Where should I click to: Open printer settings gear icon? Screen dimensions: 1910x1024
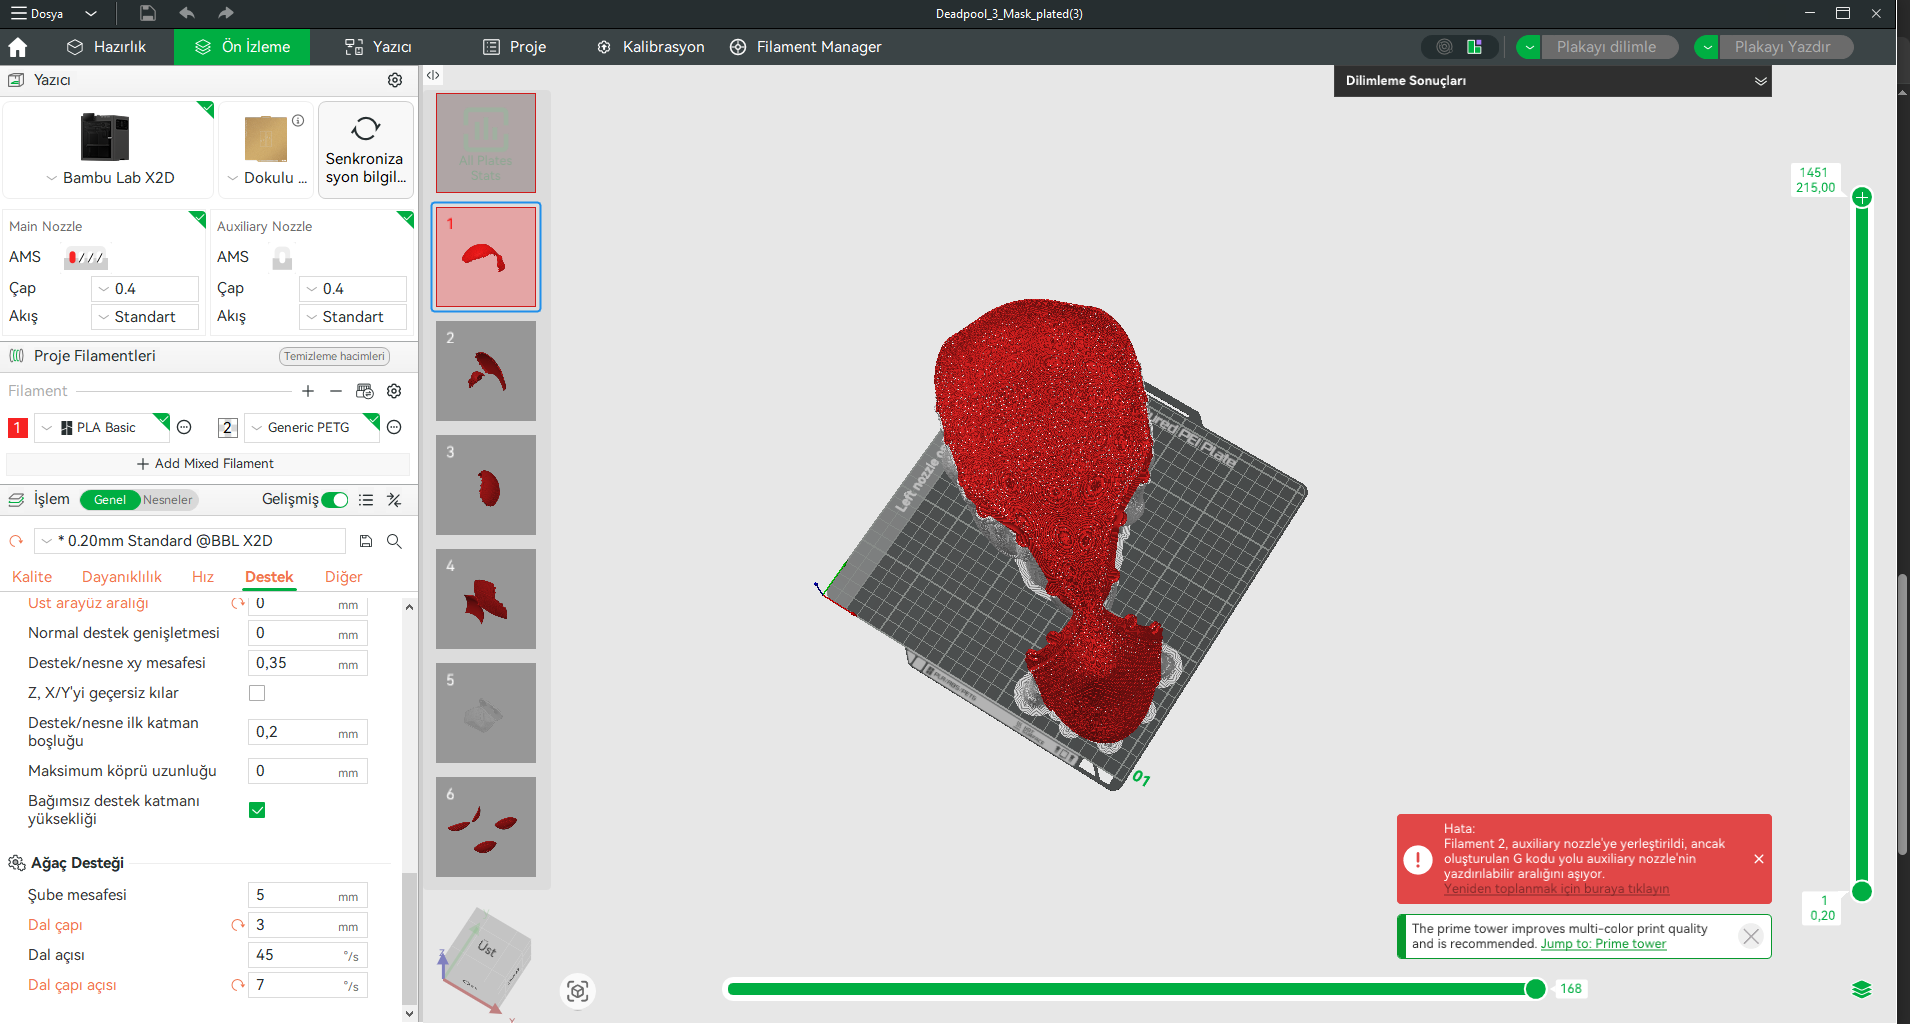(x=395, y=80)
